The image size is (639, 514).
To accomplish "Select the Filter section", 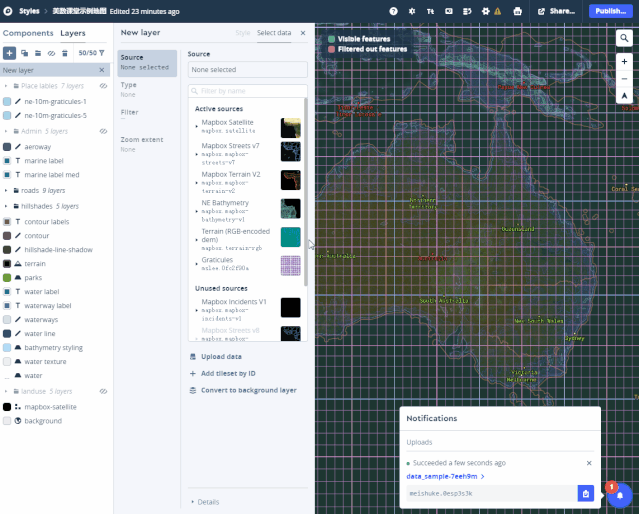I will 147,114.
